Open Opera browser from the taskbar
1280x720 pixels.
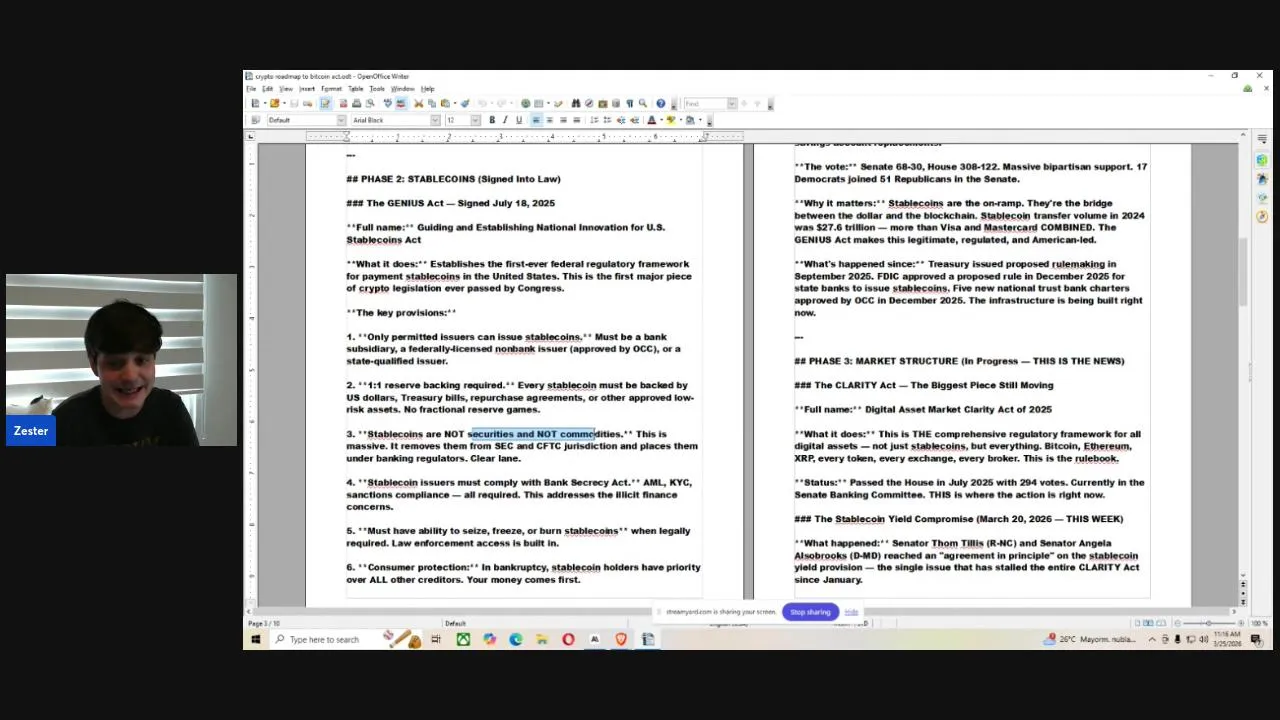[568, 639]
